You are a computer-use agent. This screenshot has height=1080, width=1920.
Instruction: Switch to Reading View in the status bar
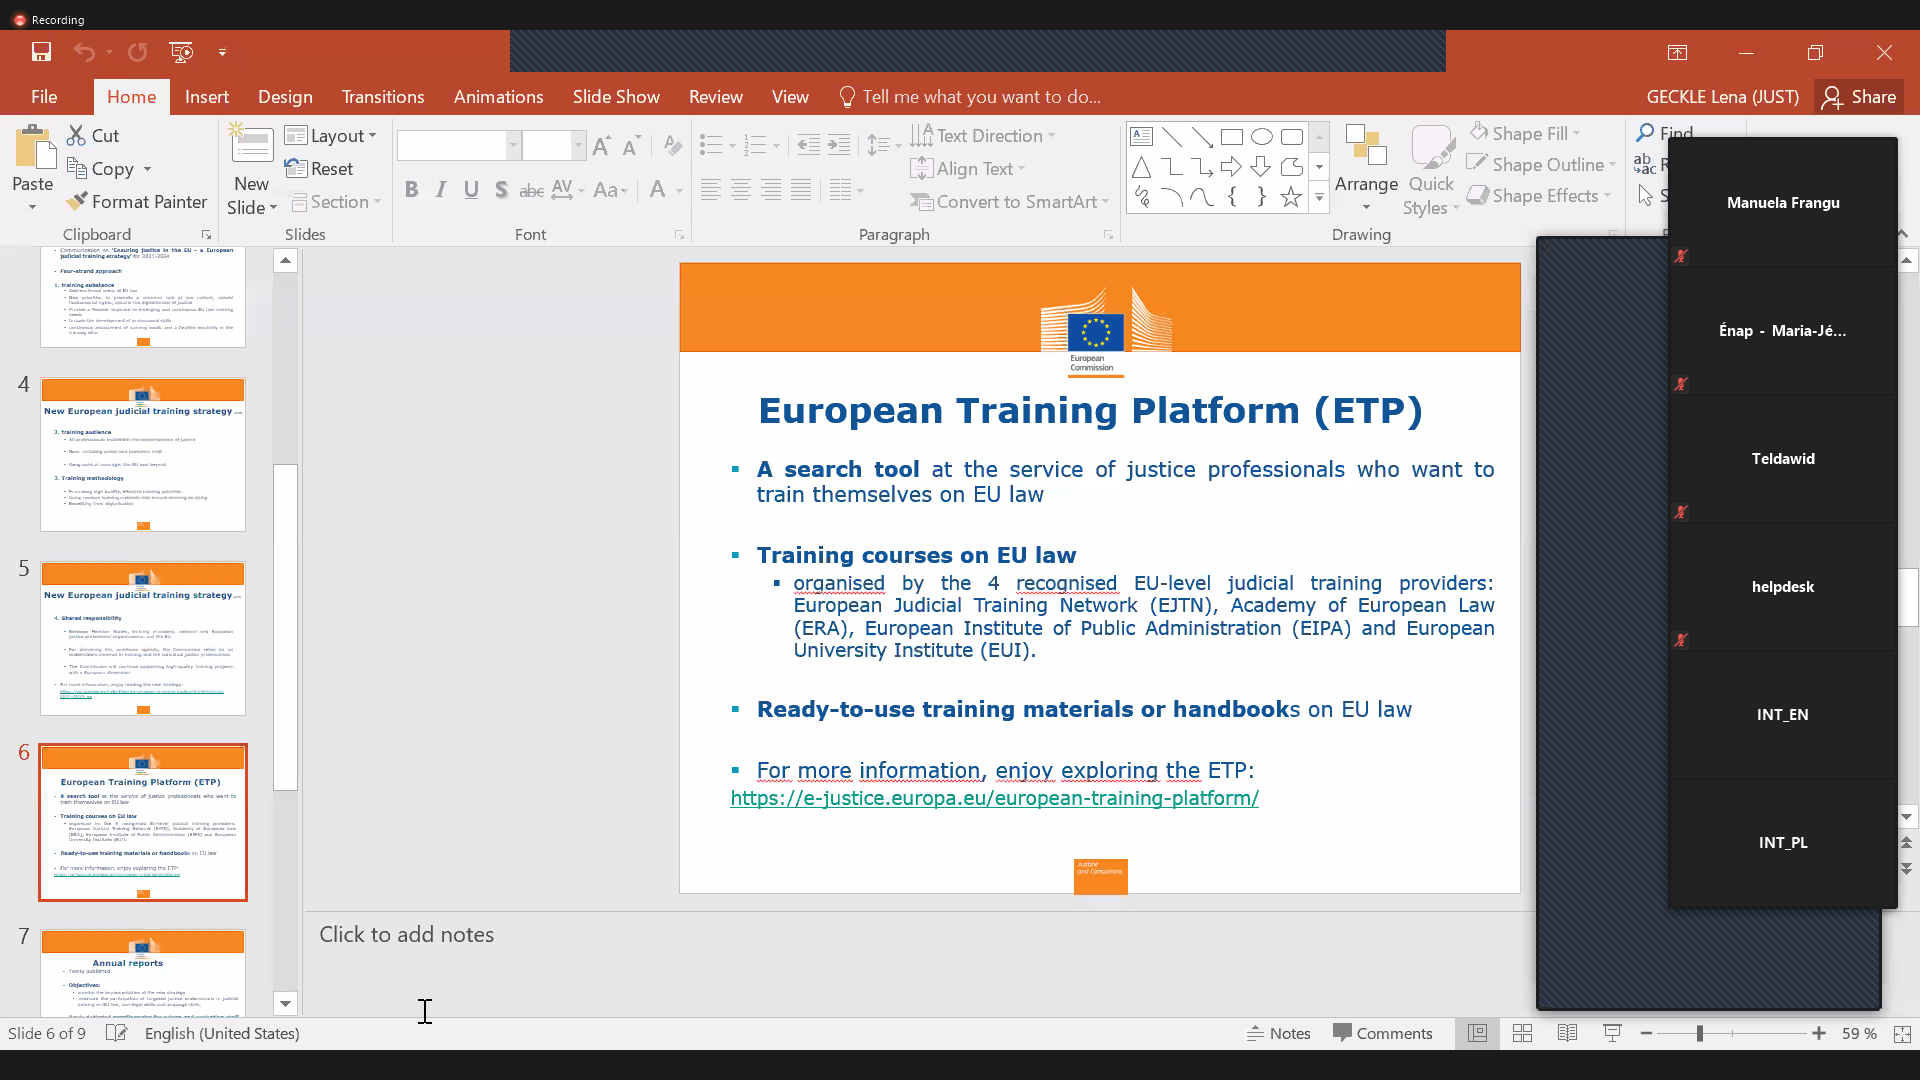[x=1567, y=1033]
